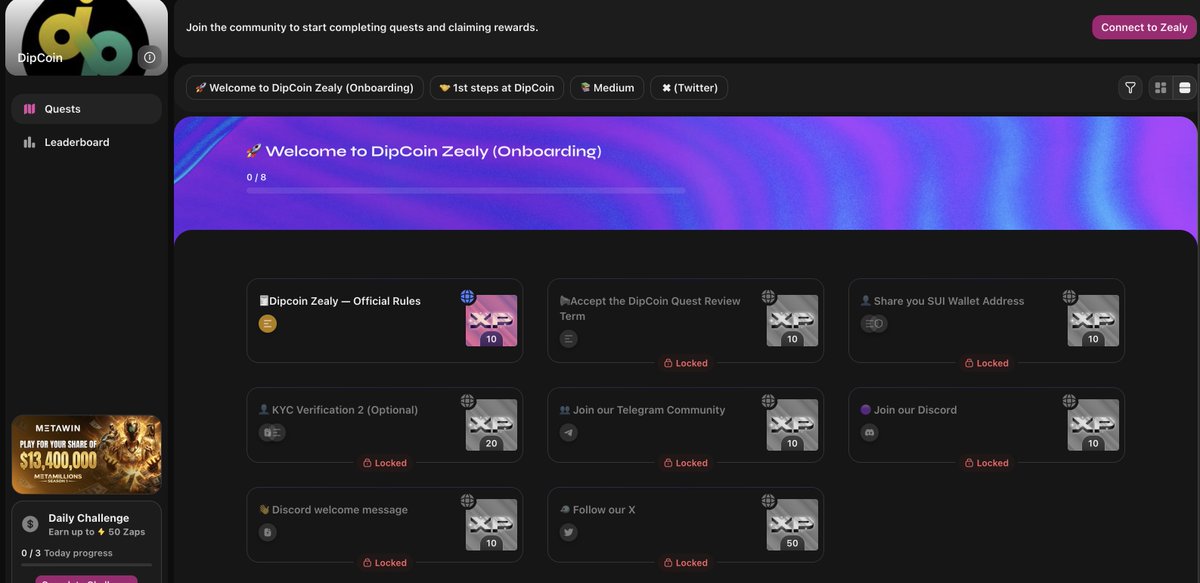
Task: Click globe icon on KYC Verification card
Action: (x=467, y=401)
